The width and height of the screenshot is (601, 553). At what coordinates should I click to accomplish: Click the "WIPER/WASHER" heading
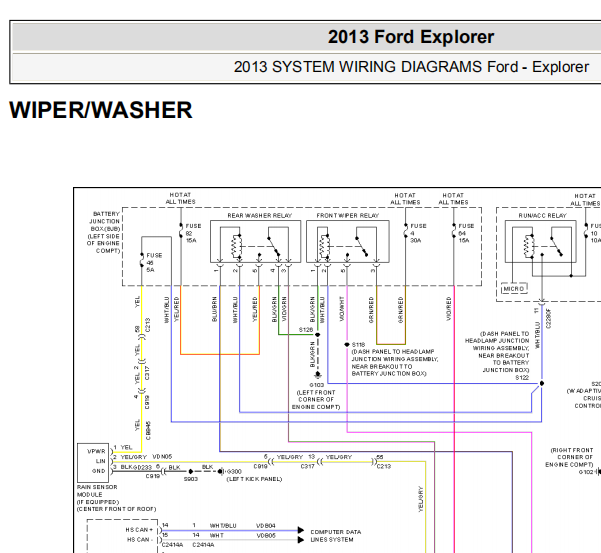pyautogui.click(x=100, y=110)
